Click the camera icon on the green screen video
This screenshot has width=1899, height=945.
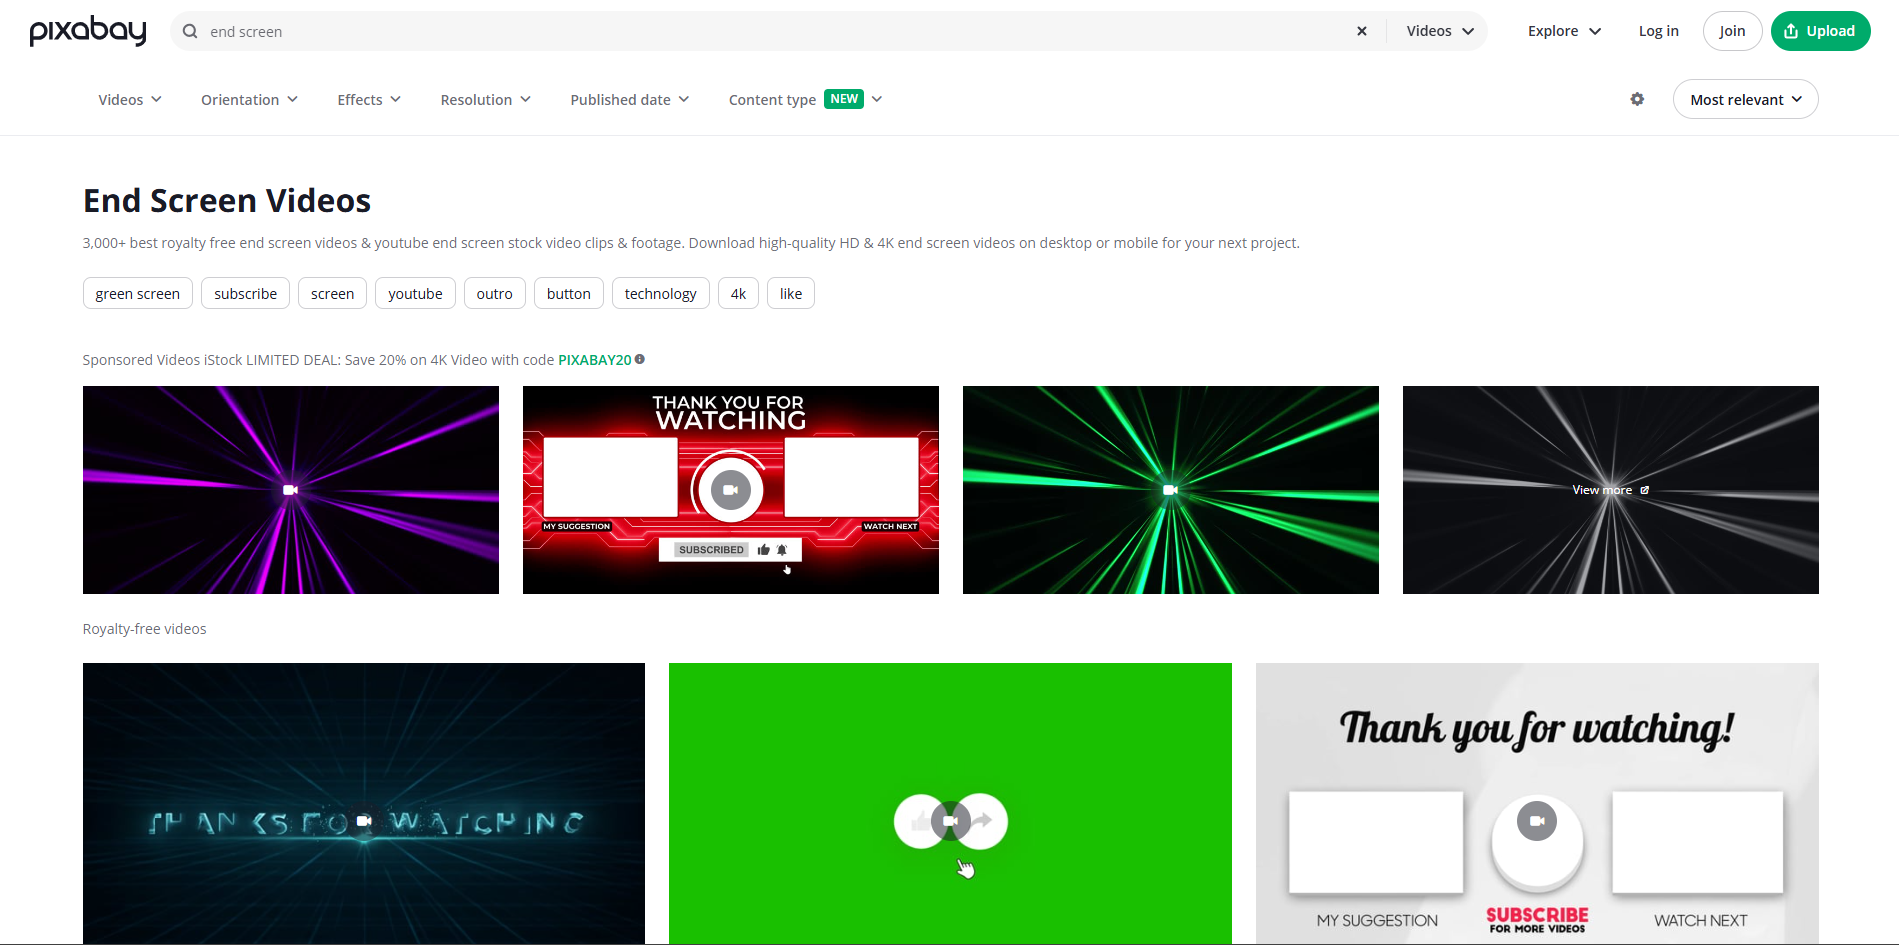click(x=949, y=820)
